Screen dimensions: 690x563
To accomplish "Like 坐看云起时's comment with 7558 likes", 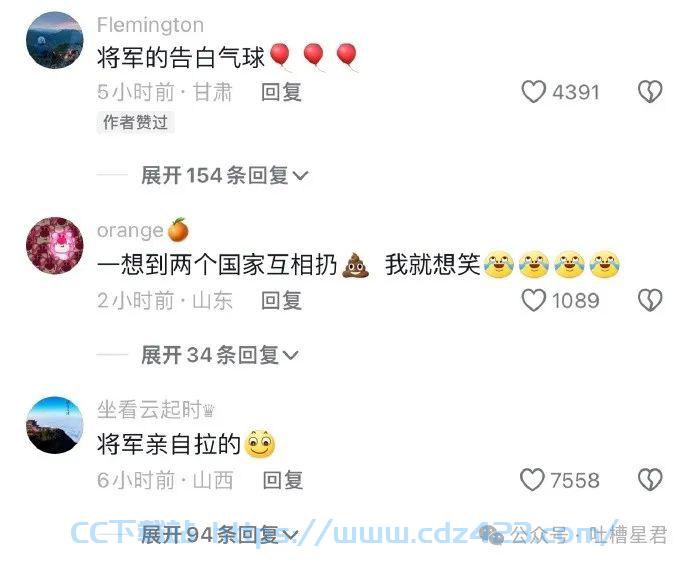I will [x=532, y=480].
